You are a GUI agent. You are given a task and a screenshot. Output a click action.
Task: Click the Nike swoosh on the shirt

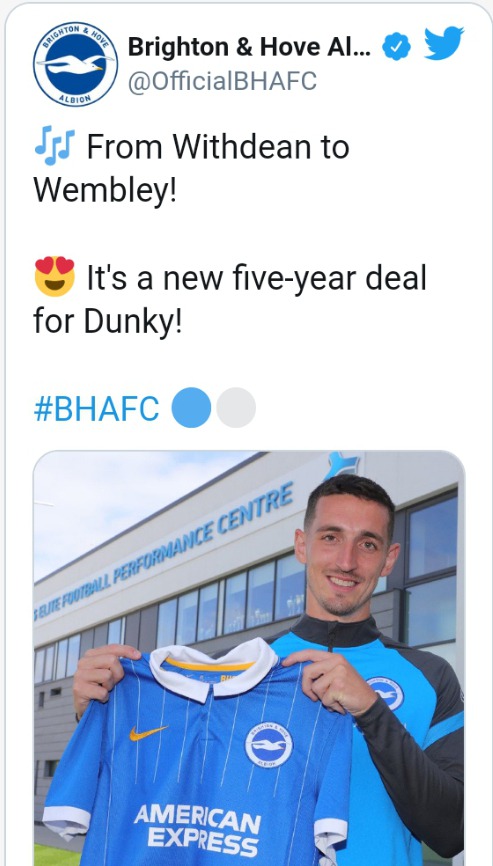pos(148,732)
